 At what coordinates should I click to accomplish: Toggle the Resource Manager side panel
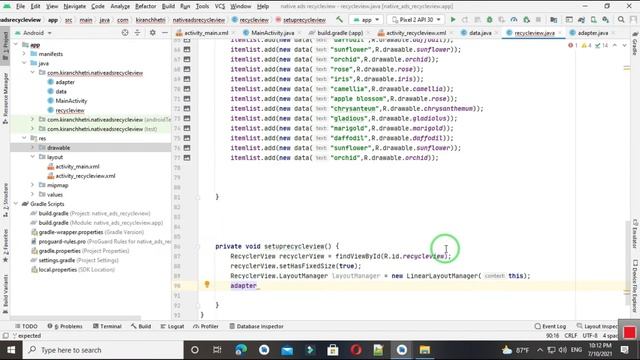click(x=5, y=98)
